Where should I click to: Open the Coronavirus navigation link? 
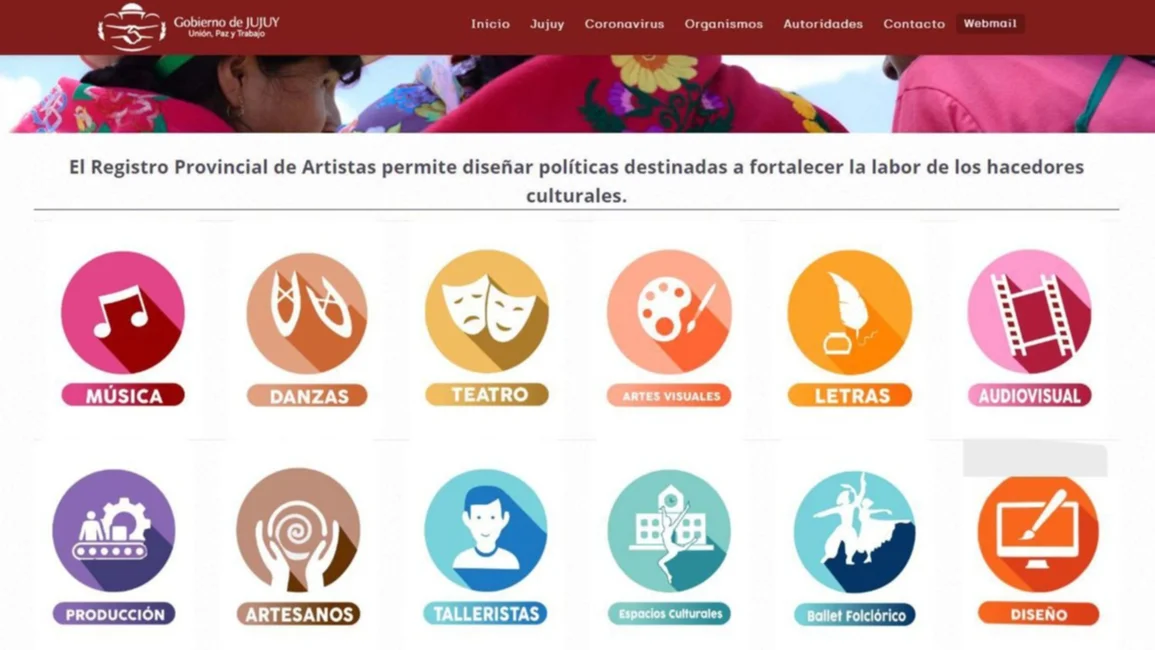(625, 24)
